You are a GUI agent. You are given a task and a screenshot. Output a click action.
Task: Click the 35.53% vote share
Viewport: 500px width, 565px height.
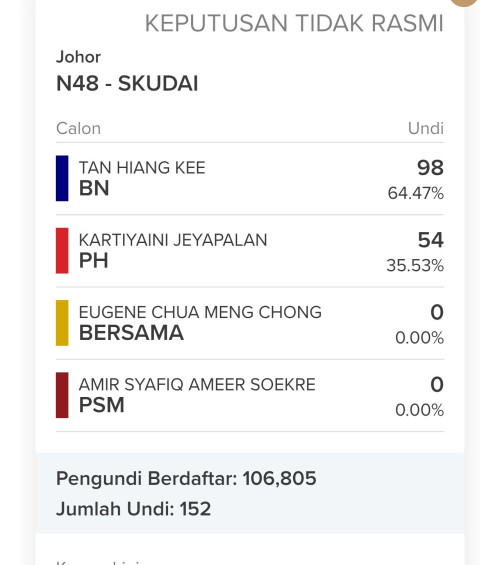point(415,266)
